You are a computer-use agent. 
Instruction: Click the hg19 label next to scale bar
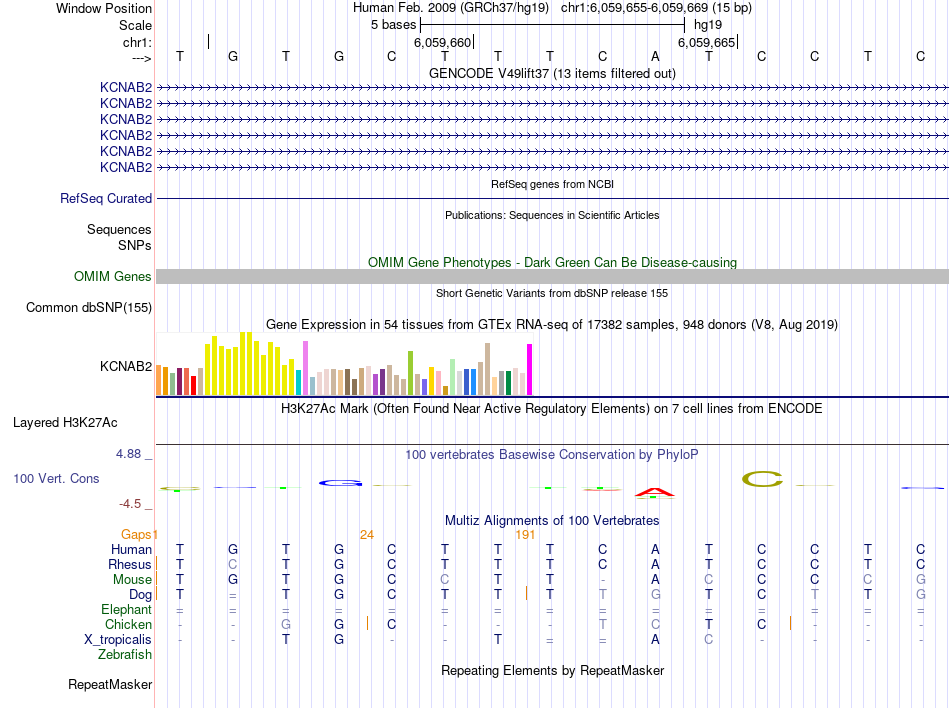coord(708,25)
